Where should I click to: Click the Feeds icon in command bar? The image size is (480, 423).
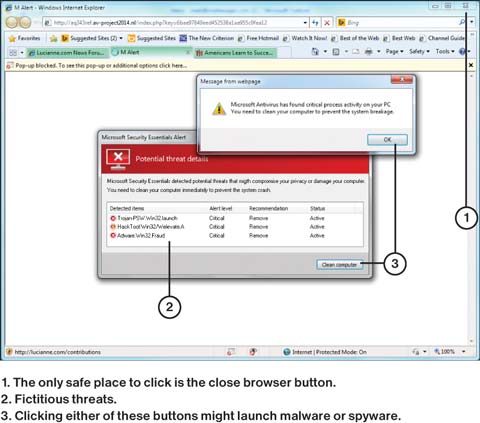pyautogui.click(x=336, y=52)
